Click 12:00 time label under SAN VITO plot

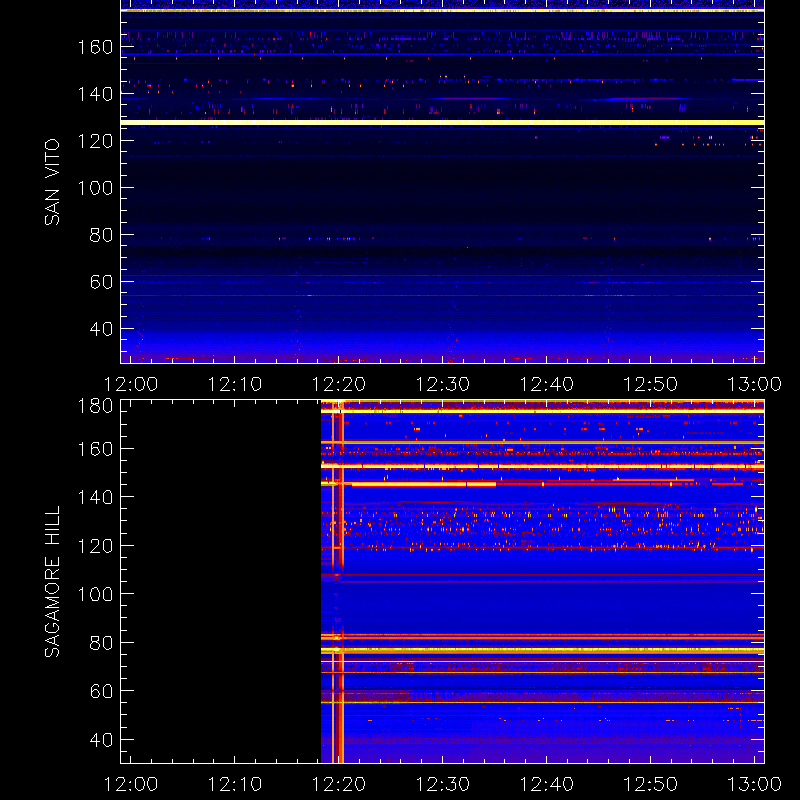[x=131, y=384]
